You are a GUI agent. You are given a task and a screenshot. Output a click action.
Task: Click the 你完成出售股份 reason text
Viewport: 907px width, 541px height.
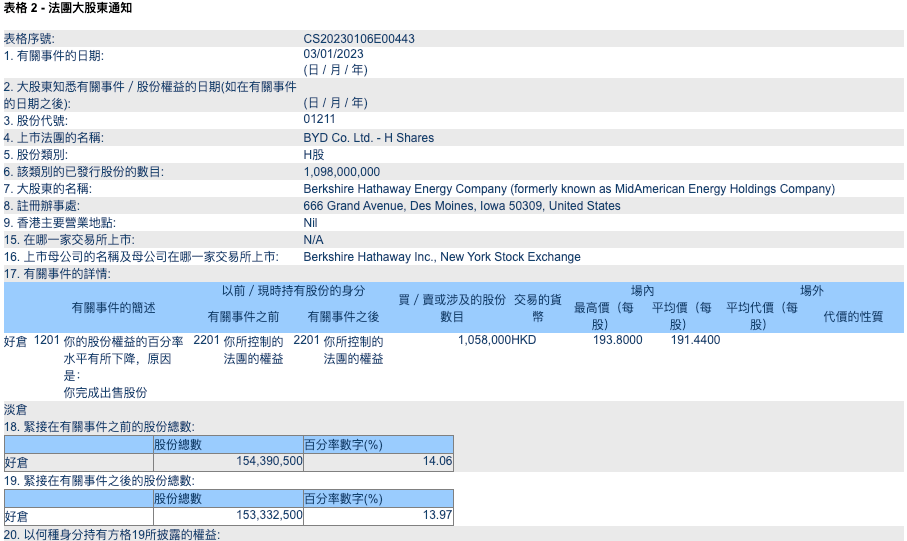pos(105,393)
